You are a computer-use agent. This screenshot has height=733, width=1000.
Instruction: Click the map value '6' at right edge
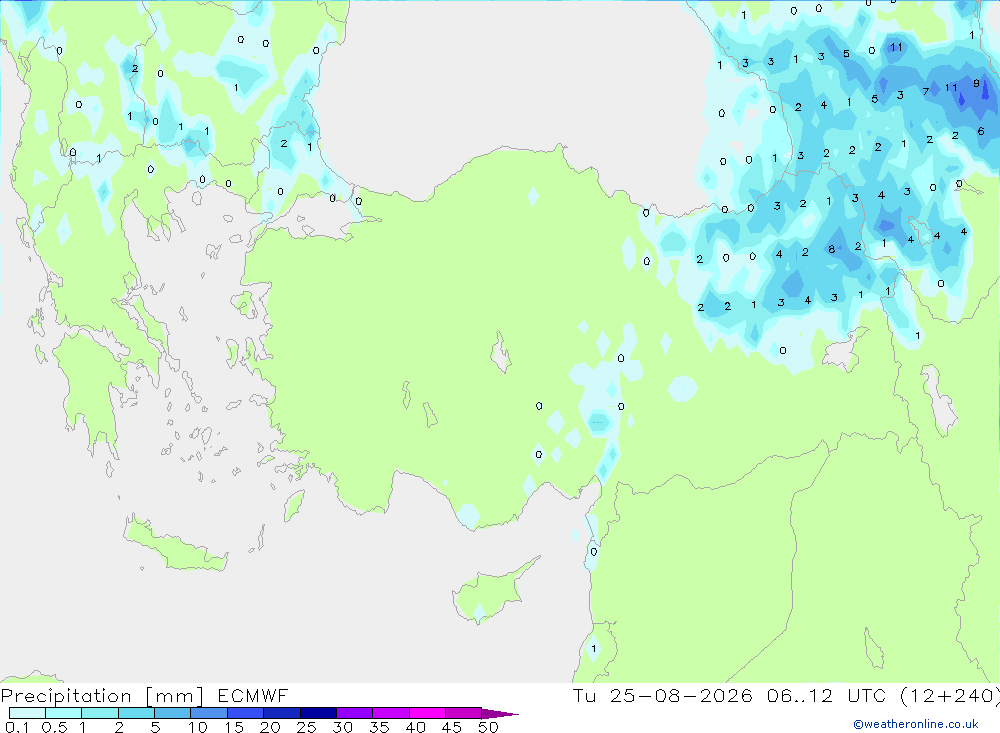pos(981,131)
